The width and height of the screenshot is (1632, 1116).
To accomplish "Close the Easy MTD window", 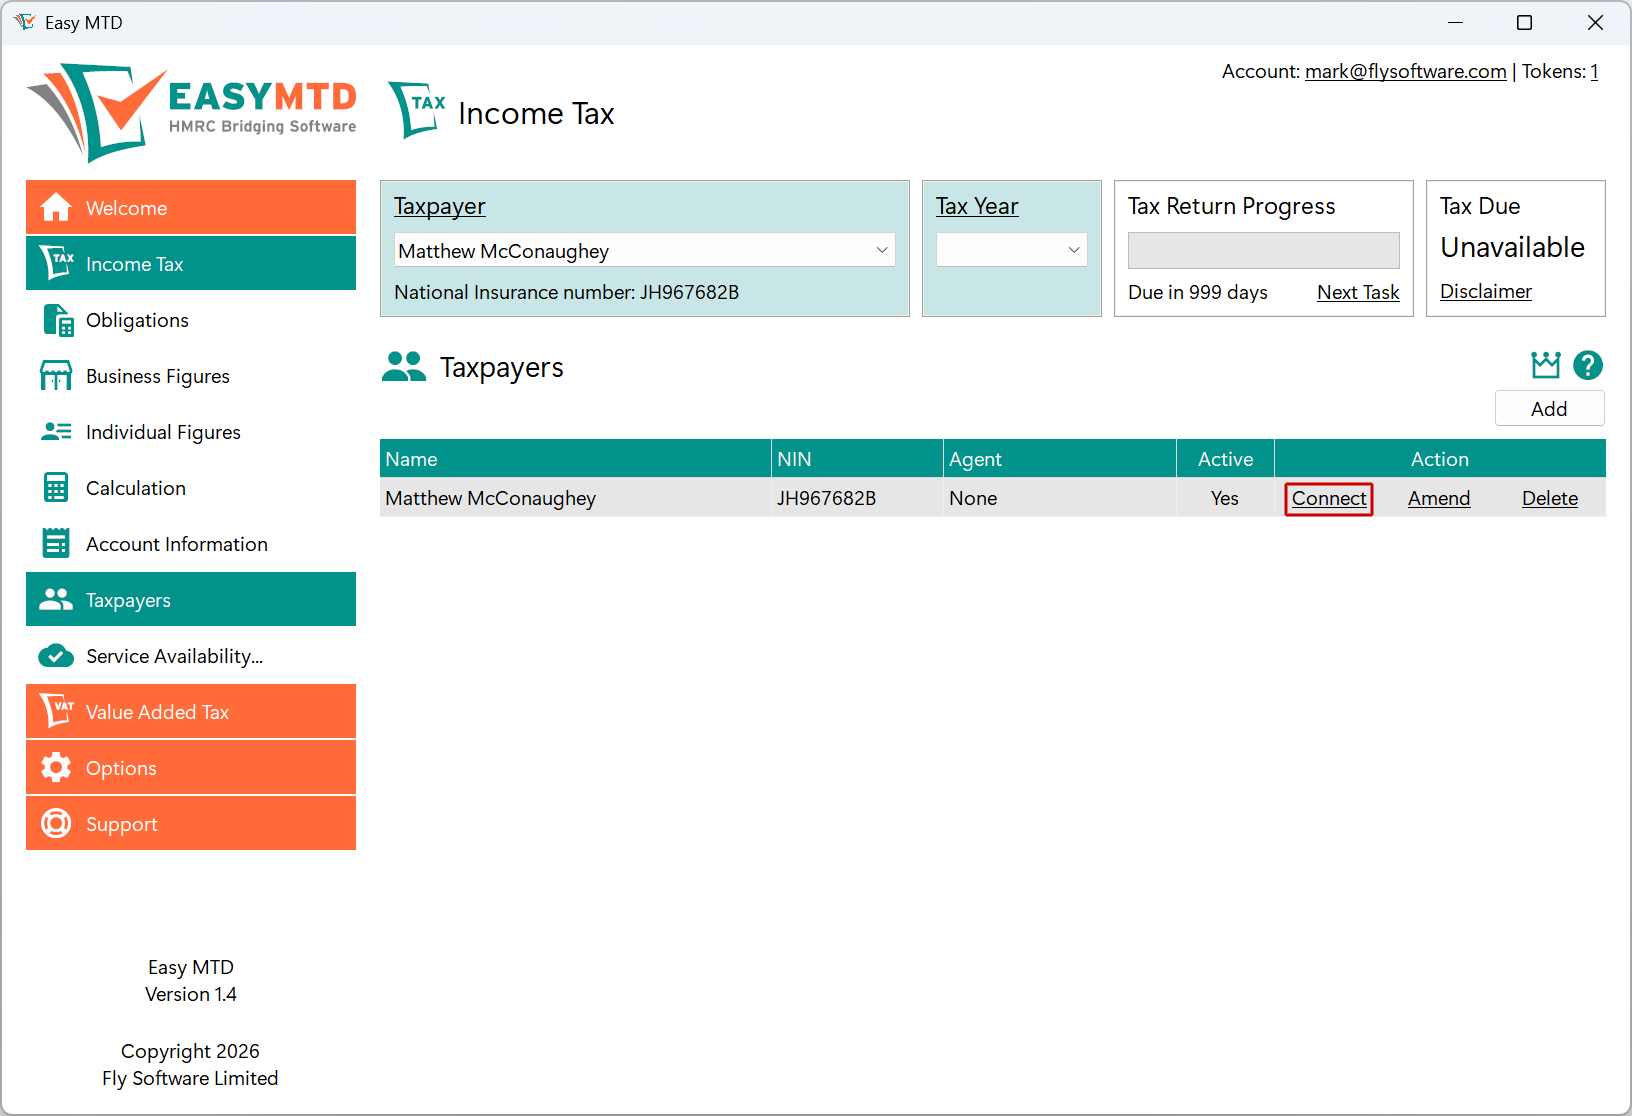I will [x=1595, y=22].
